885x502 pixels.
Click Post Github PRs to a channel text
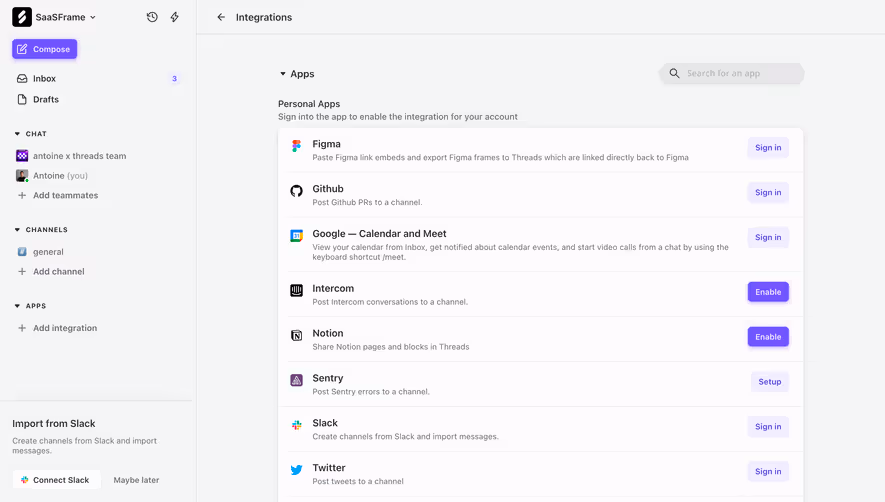click(367, 202)
